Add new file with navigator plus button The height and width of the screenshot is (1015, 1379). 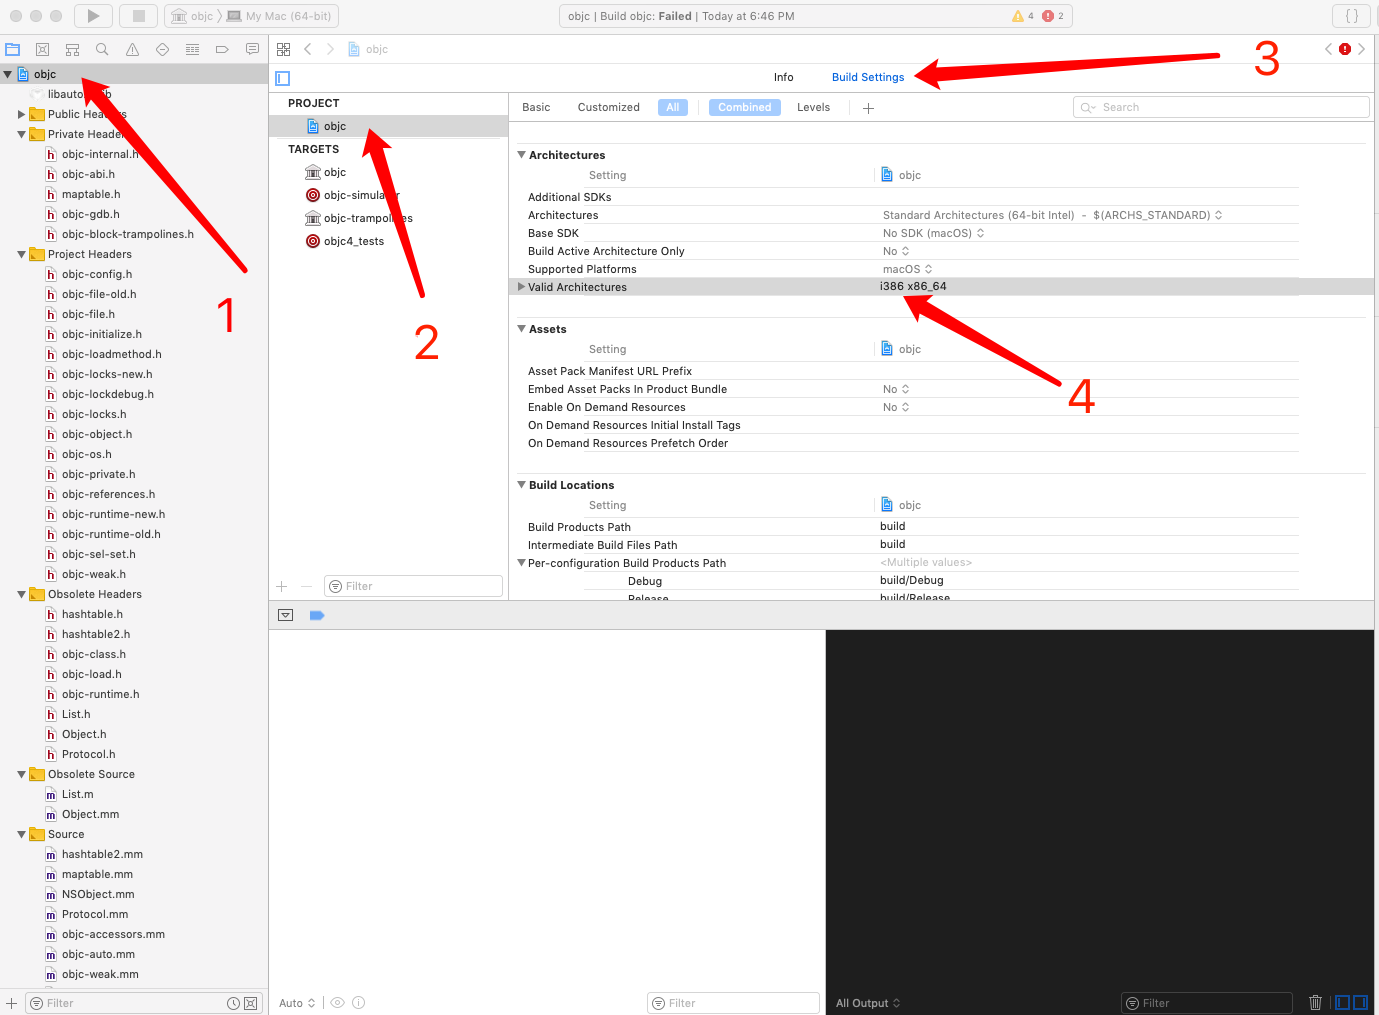click(11, 1003)
